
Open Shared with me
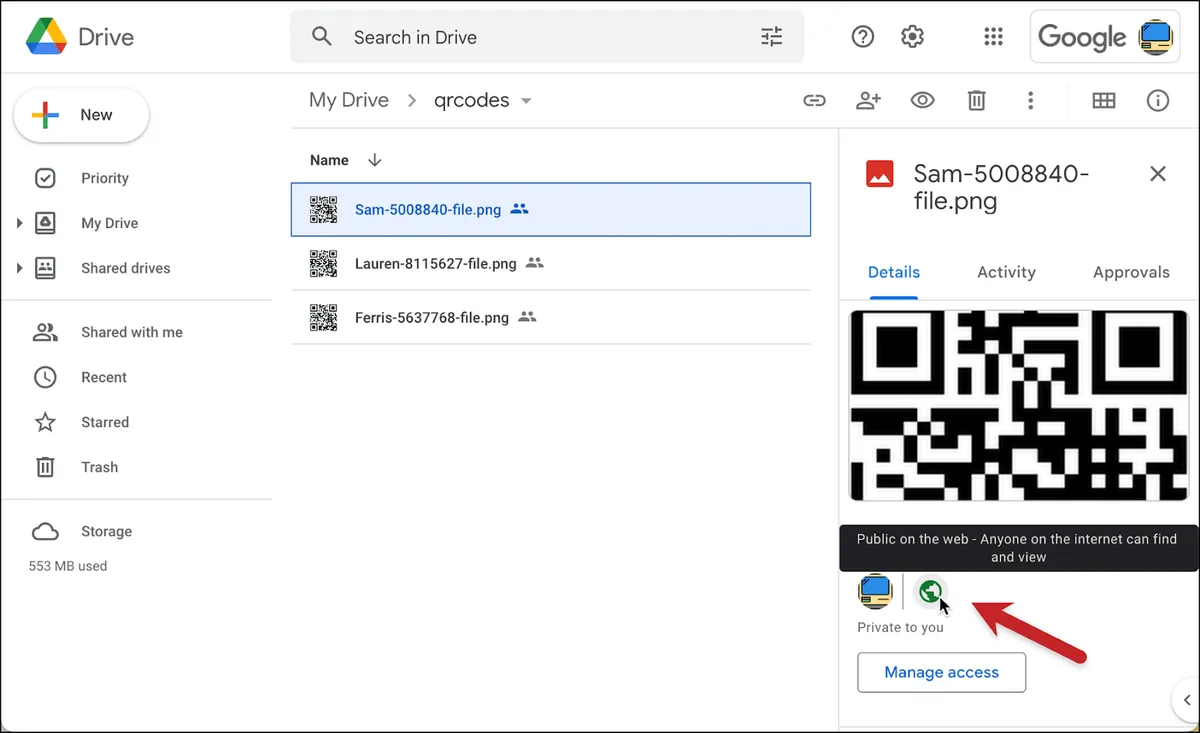pos(131,332)
